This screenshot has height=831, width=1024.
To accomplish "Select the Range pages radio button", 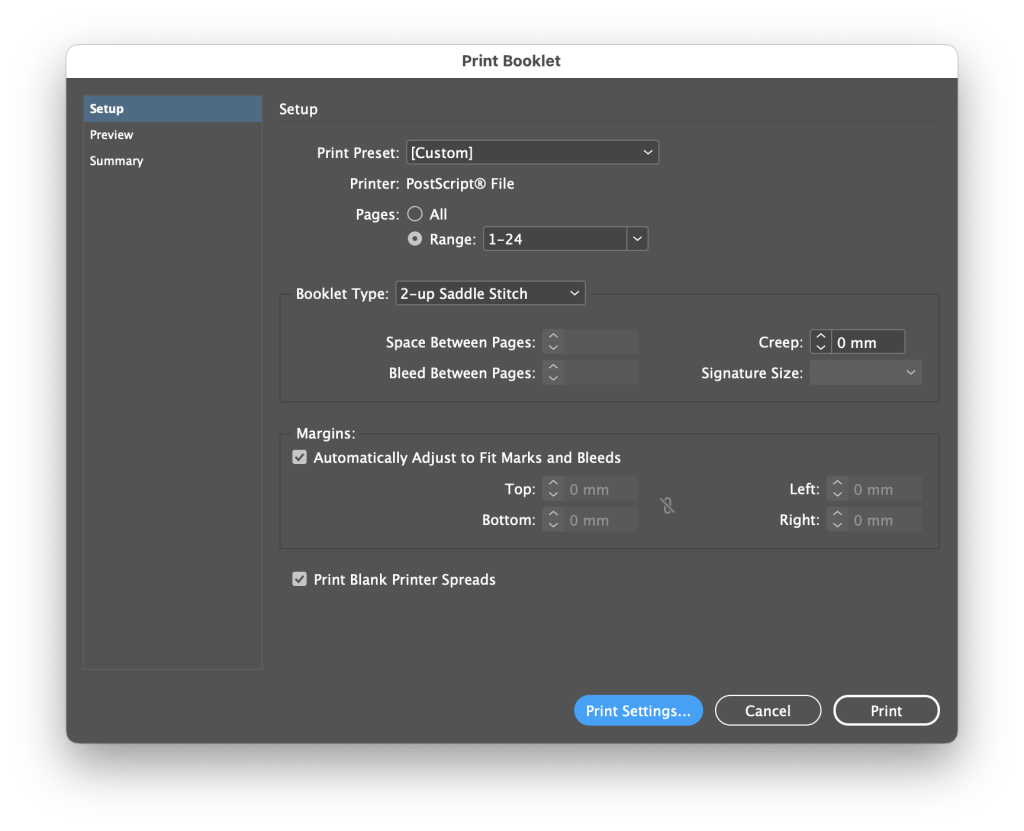I will [x=415, y=239].
